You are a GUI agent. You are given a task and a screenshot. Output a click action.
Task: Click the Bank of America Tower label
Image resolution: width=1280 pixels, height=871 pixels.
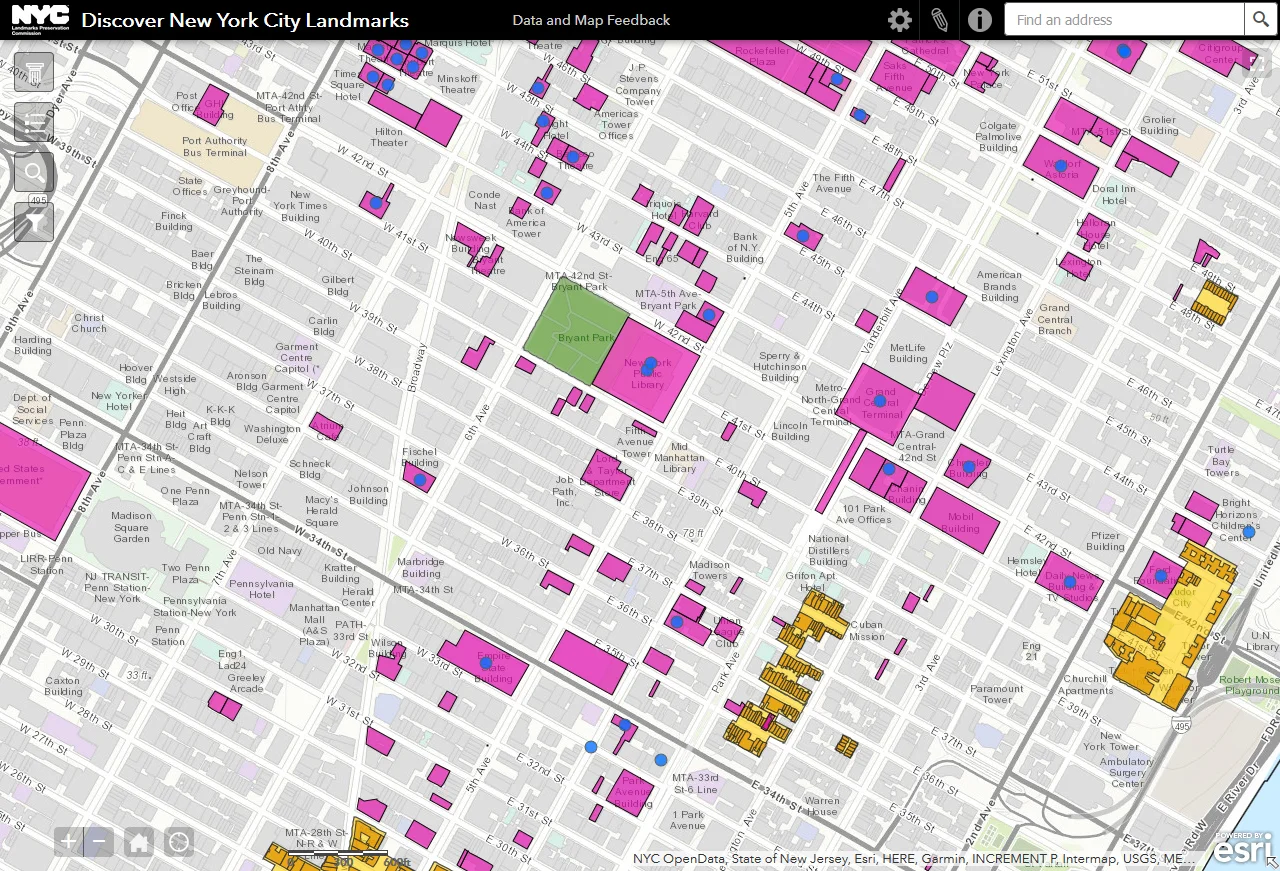(x=526, y=222)
